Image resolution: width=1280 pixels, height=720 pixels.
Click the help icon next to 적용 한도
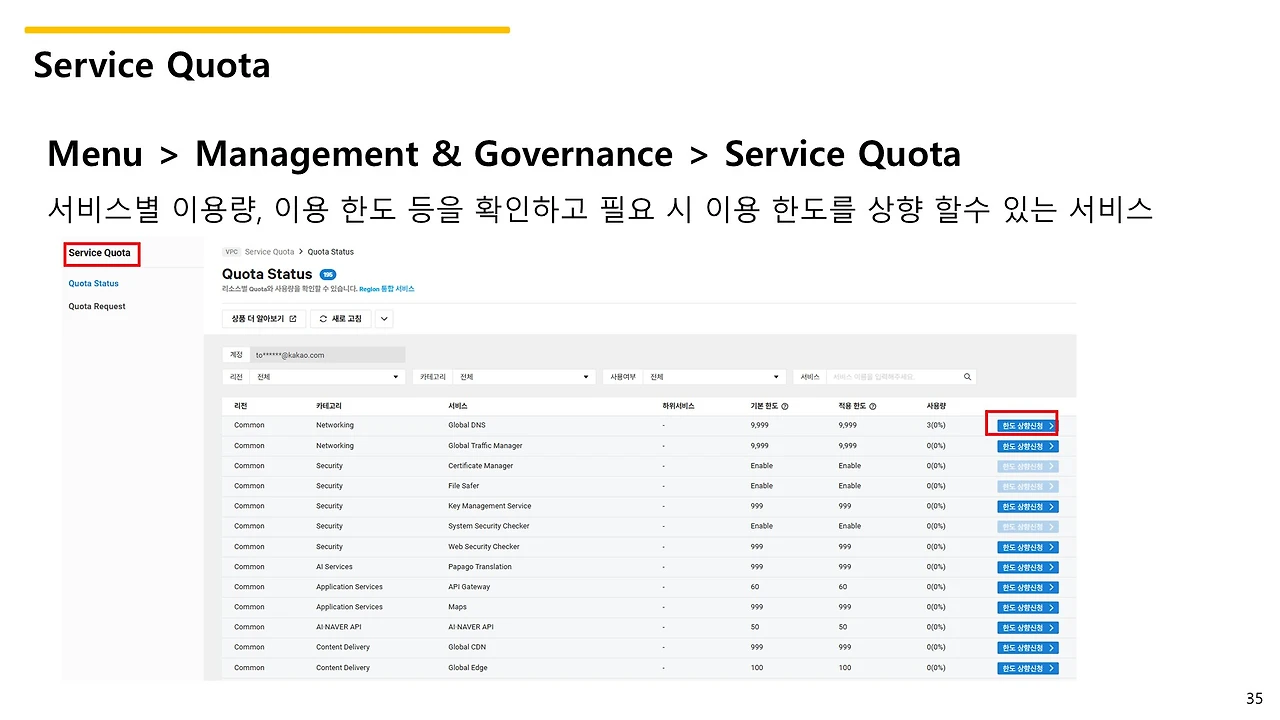tap(873, 407)
